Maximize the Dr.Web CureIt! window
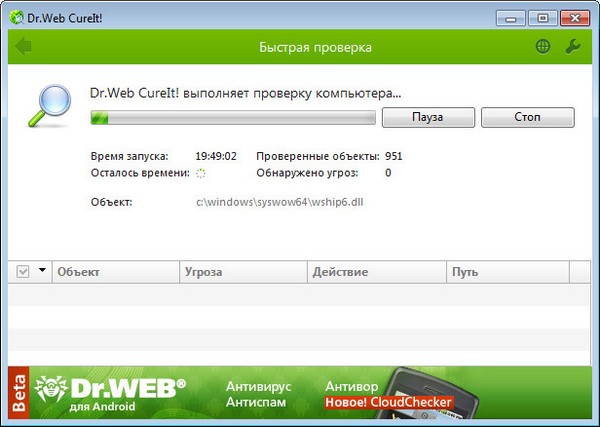This screenshot has height=427, width=600. pos(543,18)
